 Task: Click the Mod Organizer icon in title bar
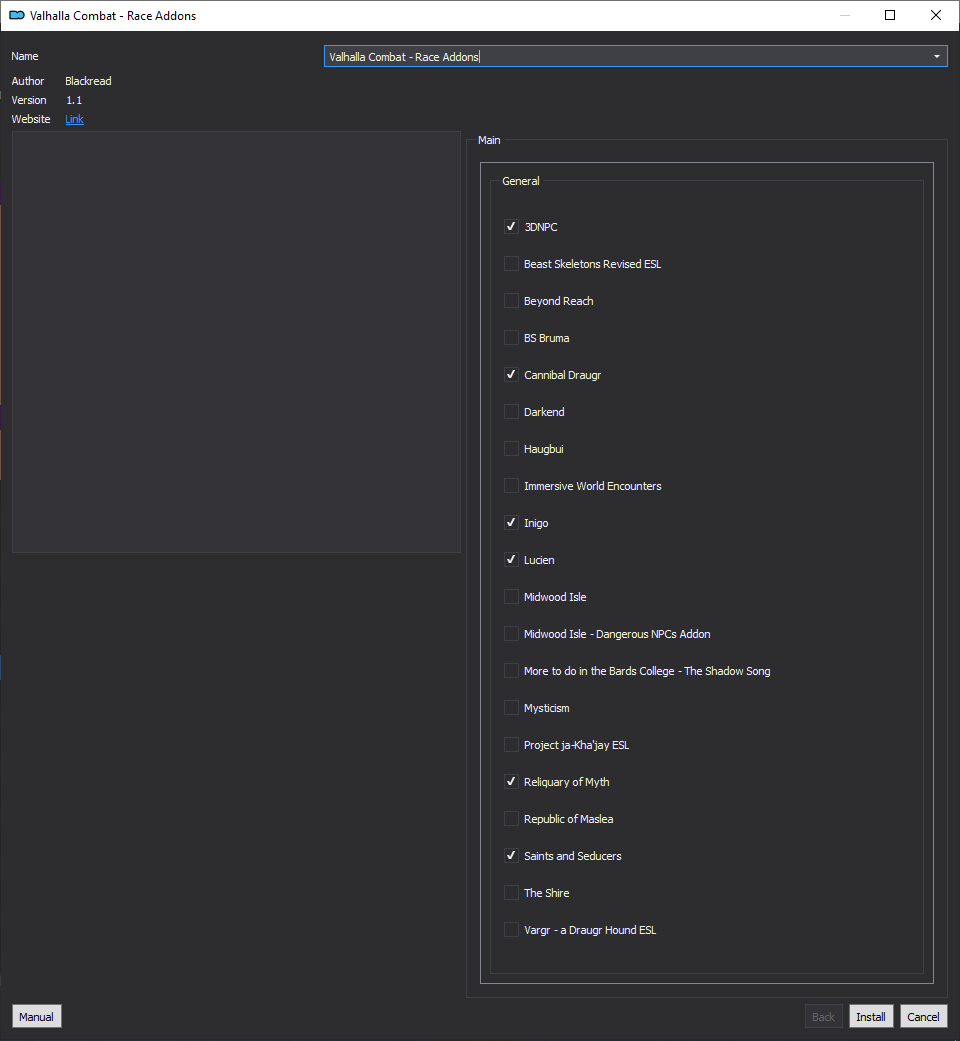(x=17, y=15)
